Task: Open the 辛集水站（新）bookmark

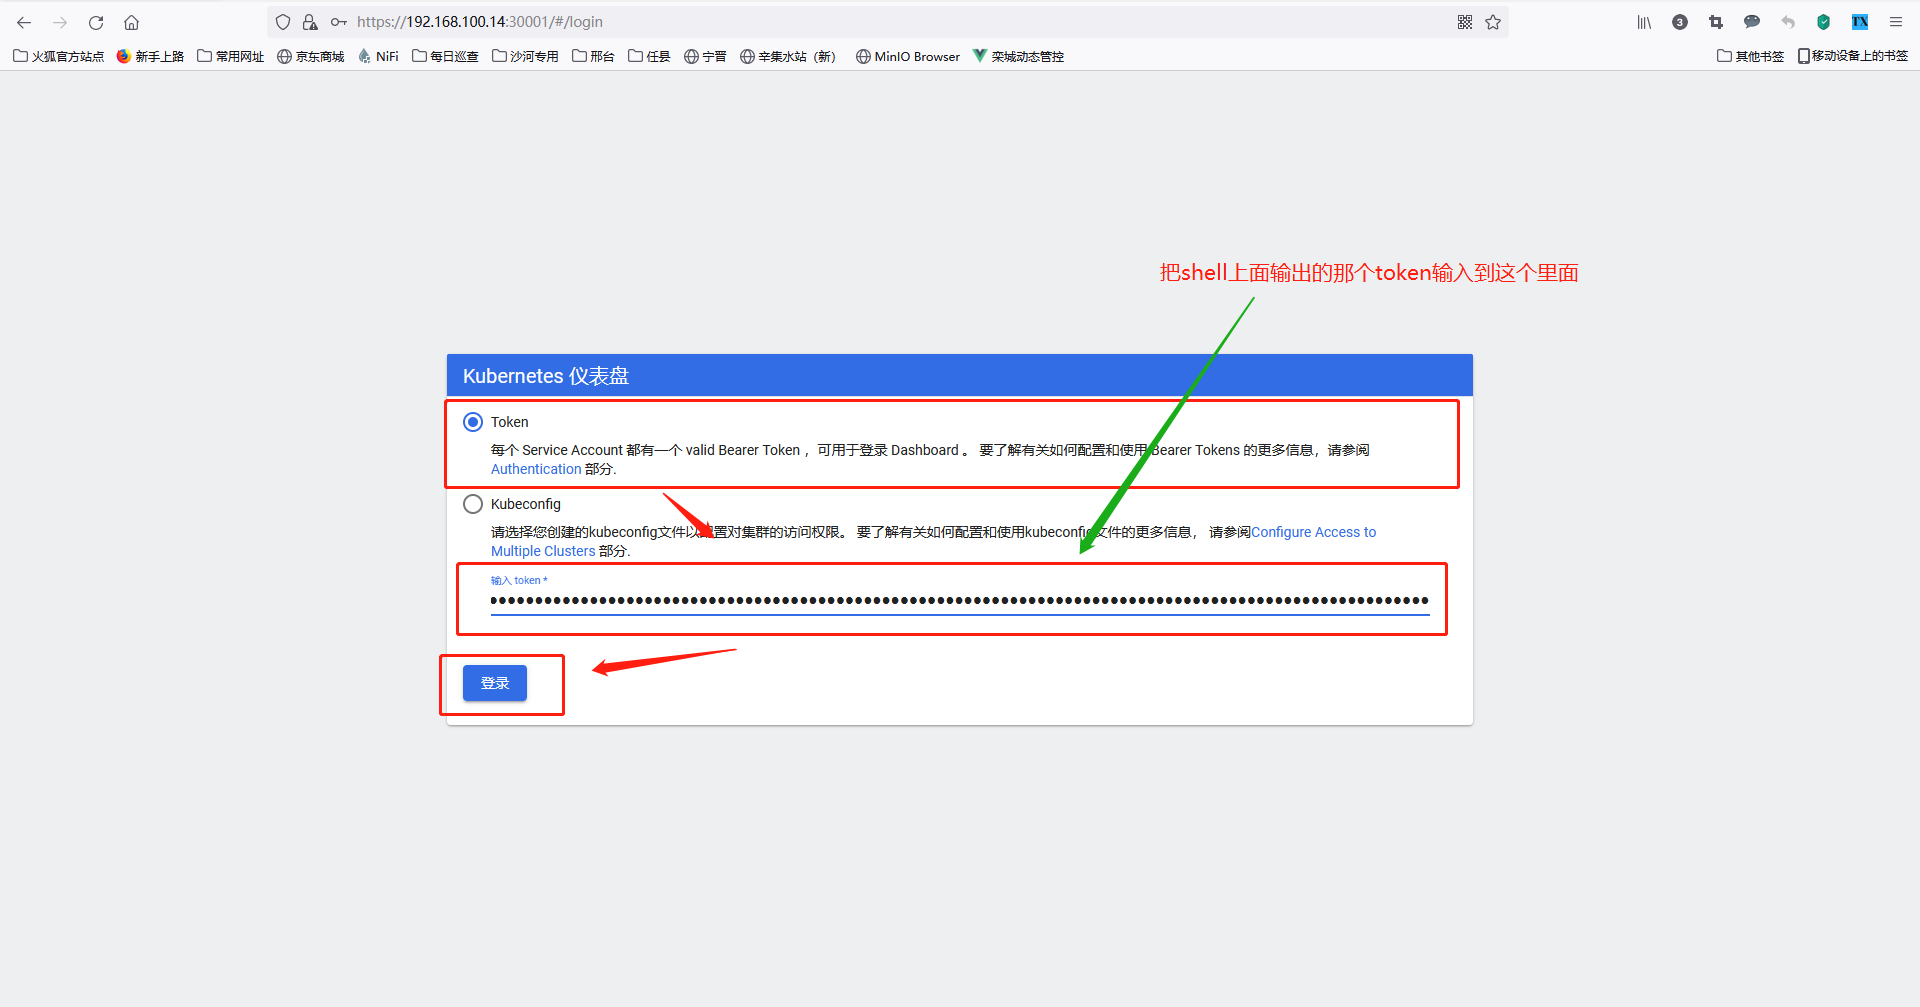Action: tap(788, 56)
